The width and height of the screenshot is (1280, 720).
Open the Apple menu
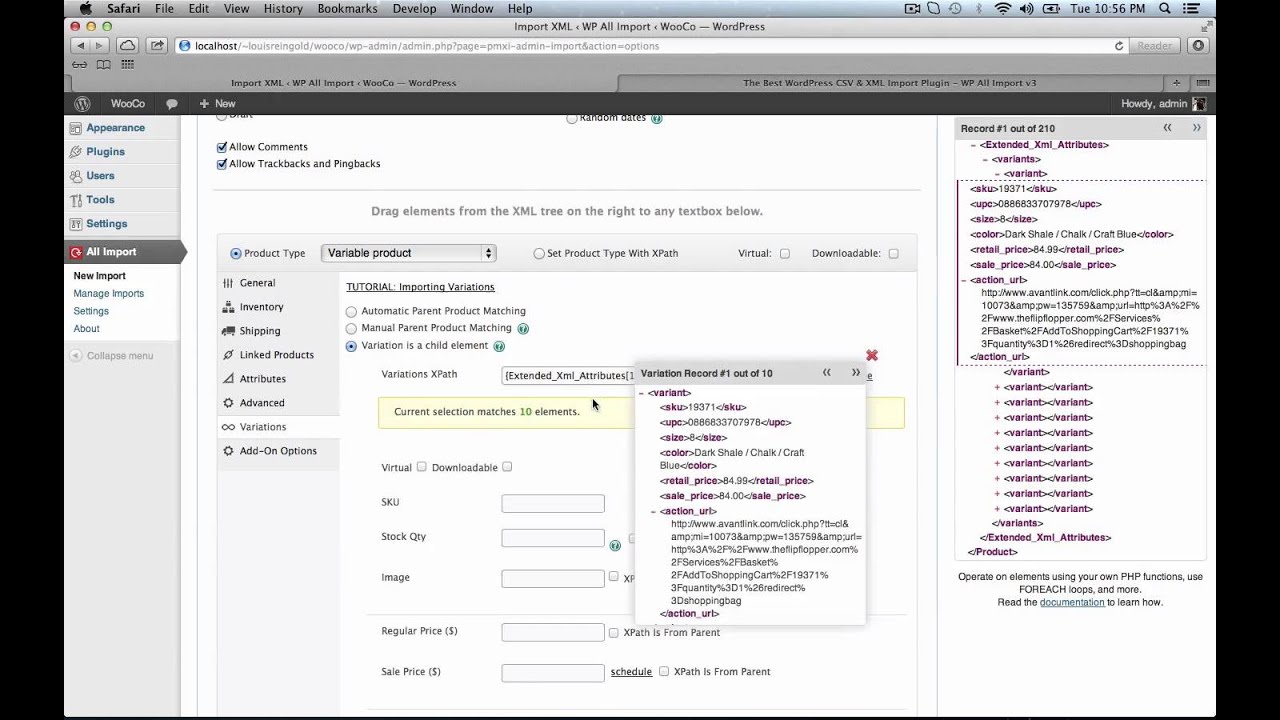tap(85, 9)
